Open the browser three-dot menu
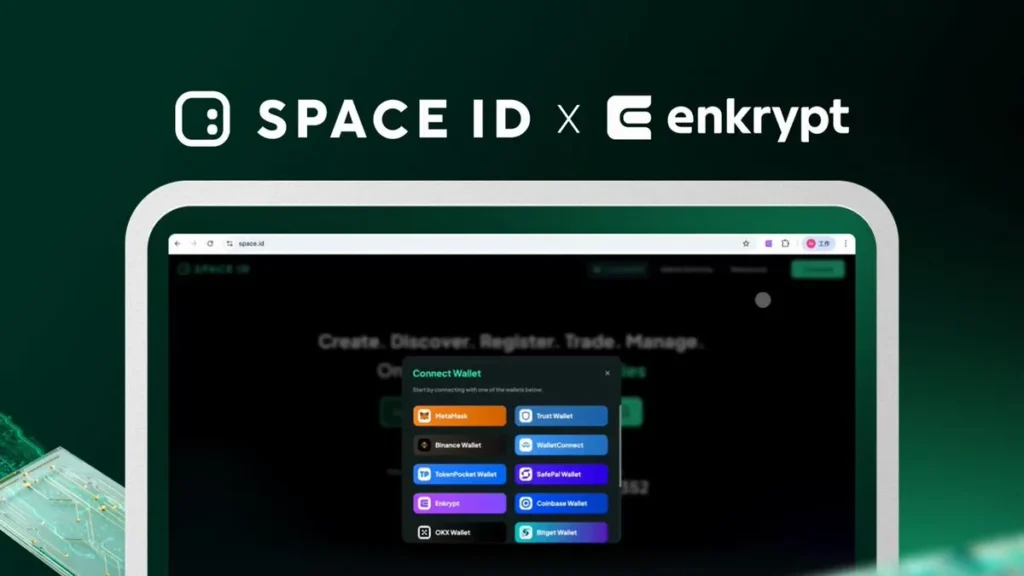1024x576 pixels. (x=846, y=244)
